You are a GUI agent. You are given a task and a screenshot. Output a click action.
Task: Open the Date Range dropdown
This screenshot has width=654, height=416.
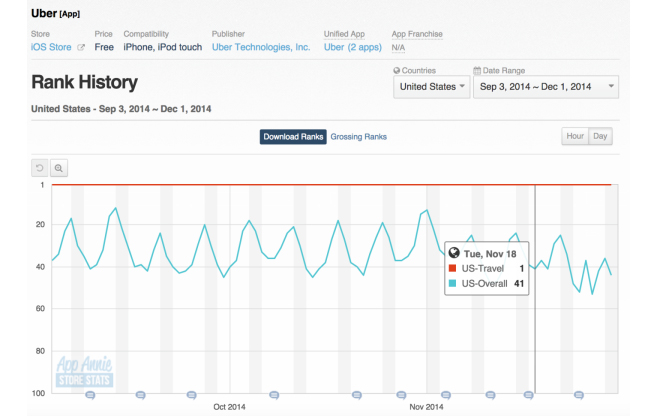544,87
